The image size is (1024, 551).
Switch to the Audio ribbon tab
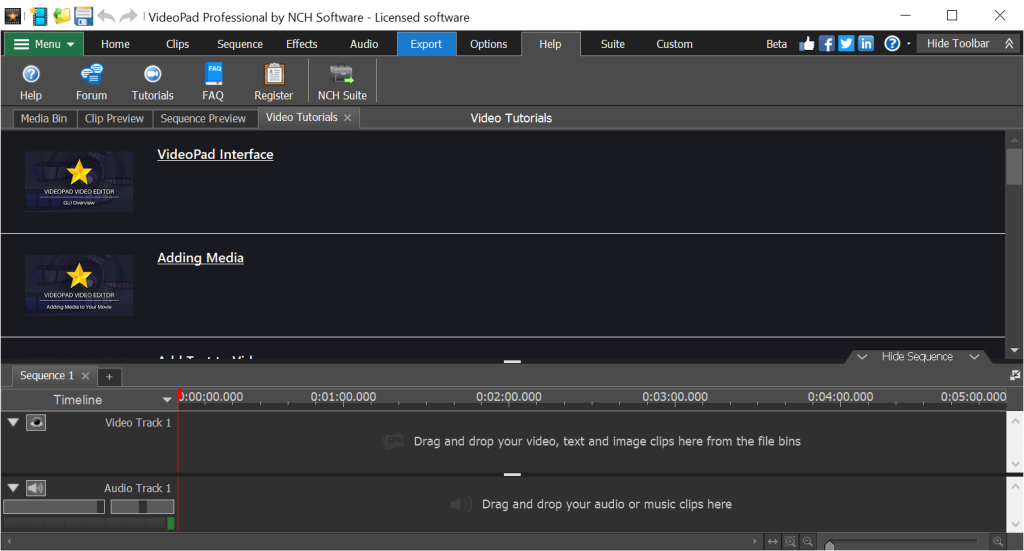click(x=364, y=44)
